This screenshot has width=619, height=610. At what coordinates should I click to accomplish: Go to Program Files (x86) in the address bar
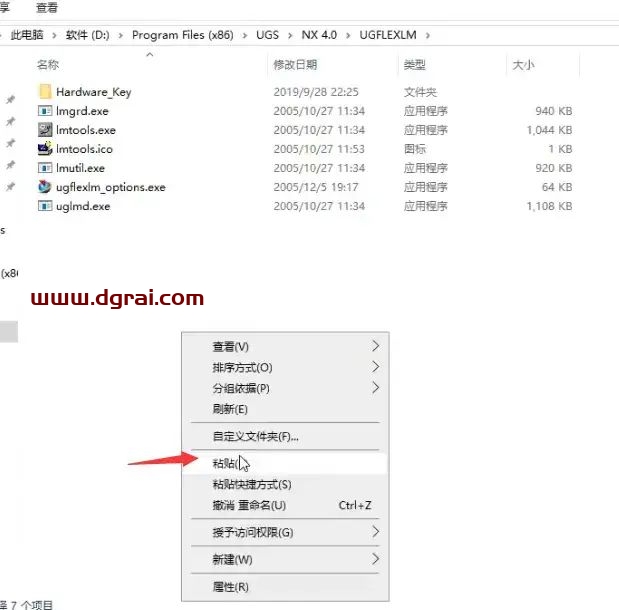tap(182, 35)
